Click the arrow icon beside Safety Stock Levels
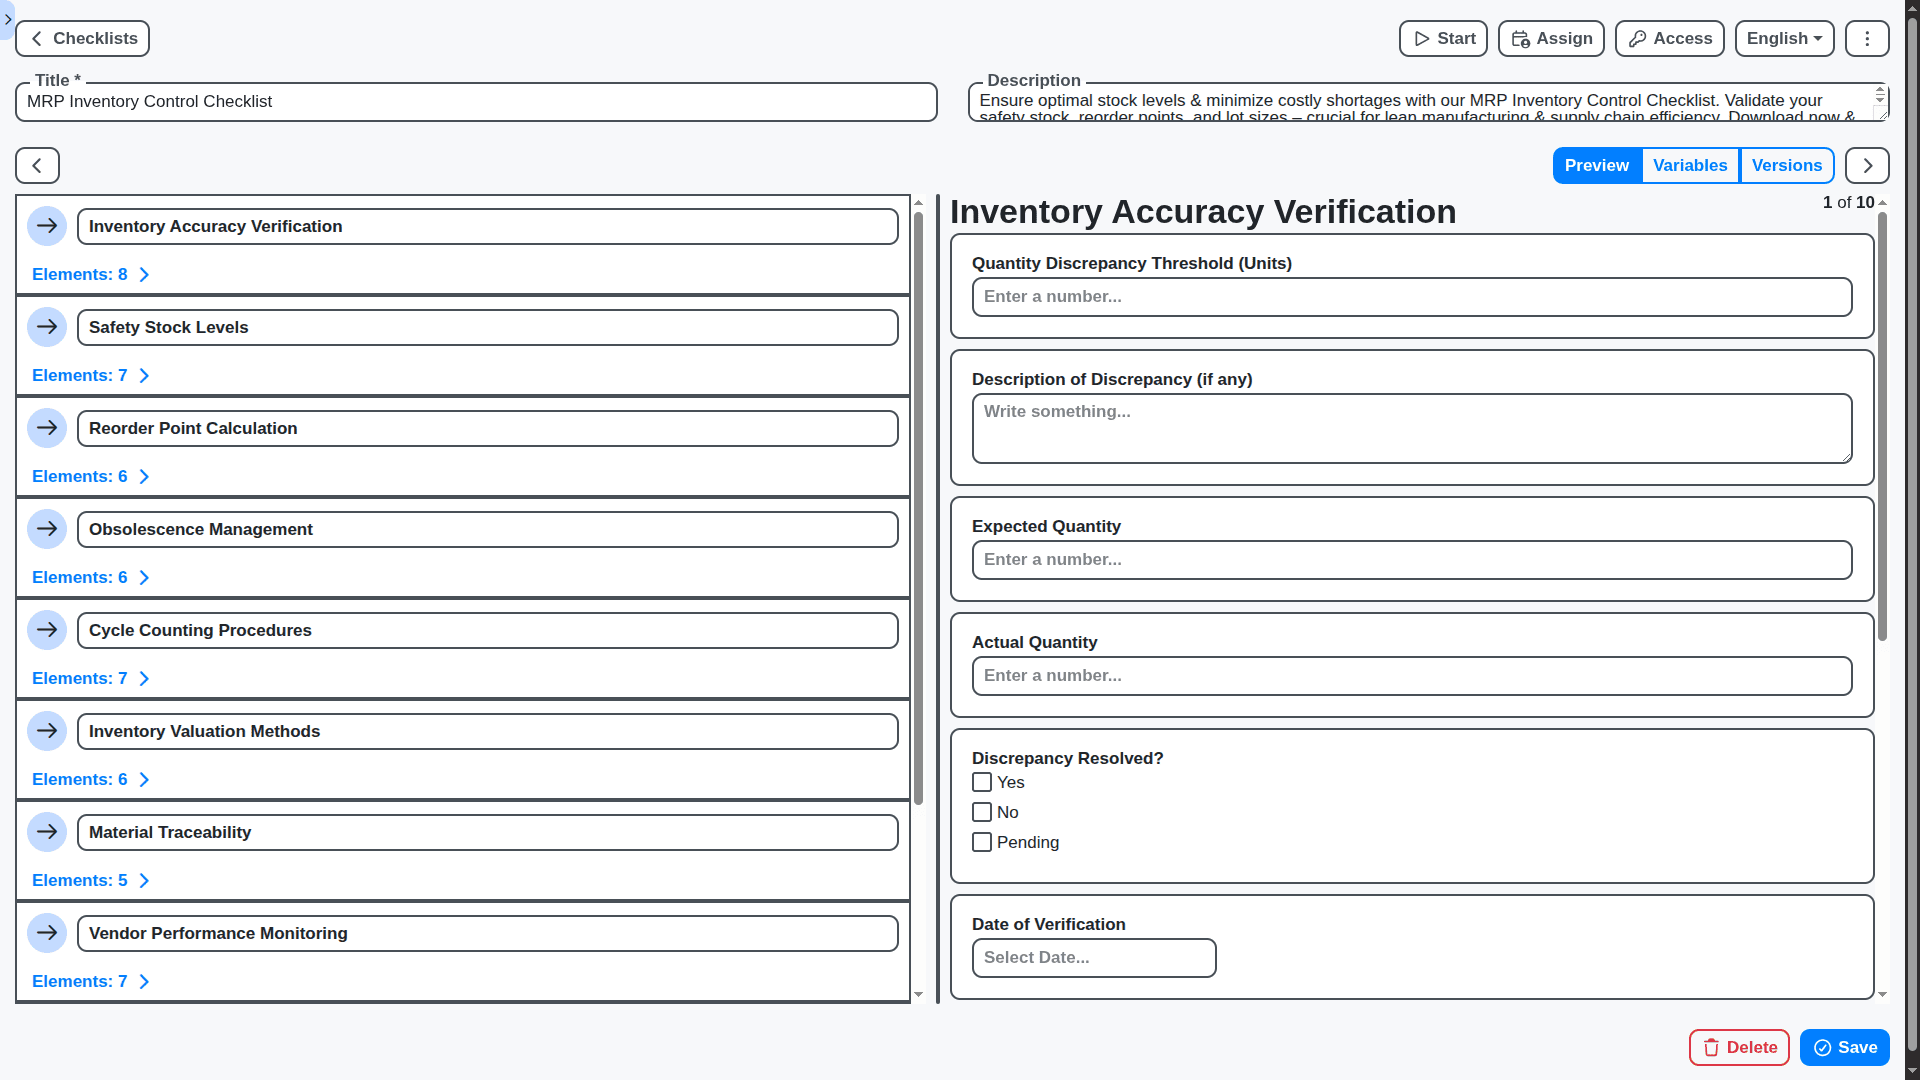This screenshot has height=1080, width=1920. tap(47, 327)
